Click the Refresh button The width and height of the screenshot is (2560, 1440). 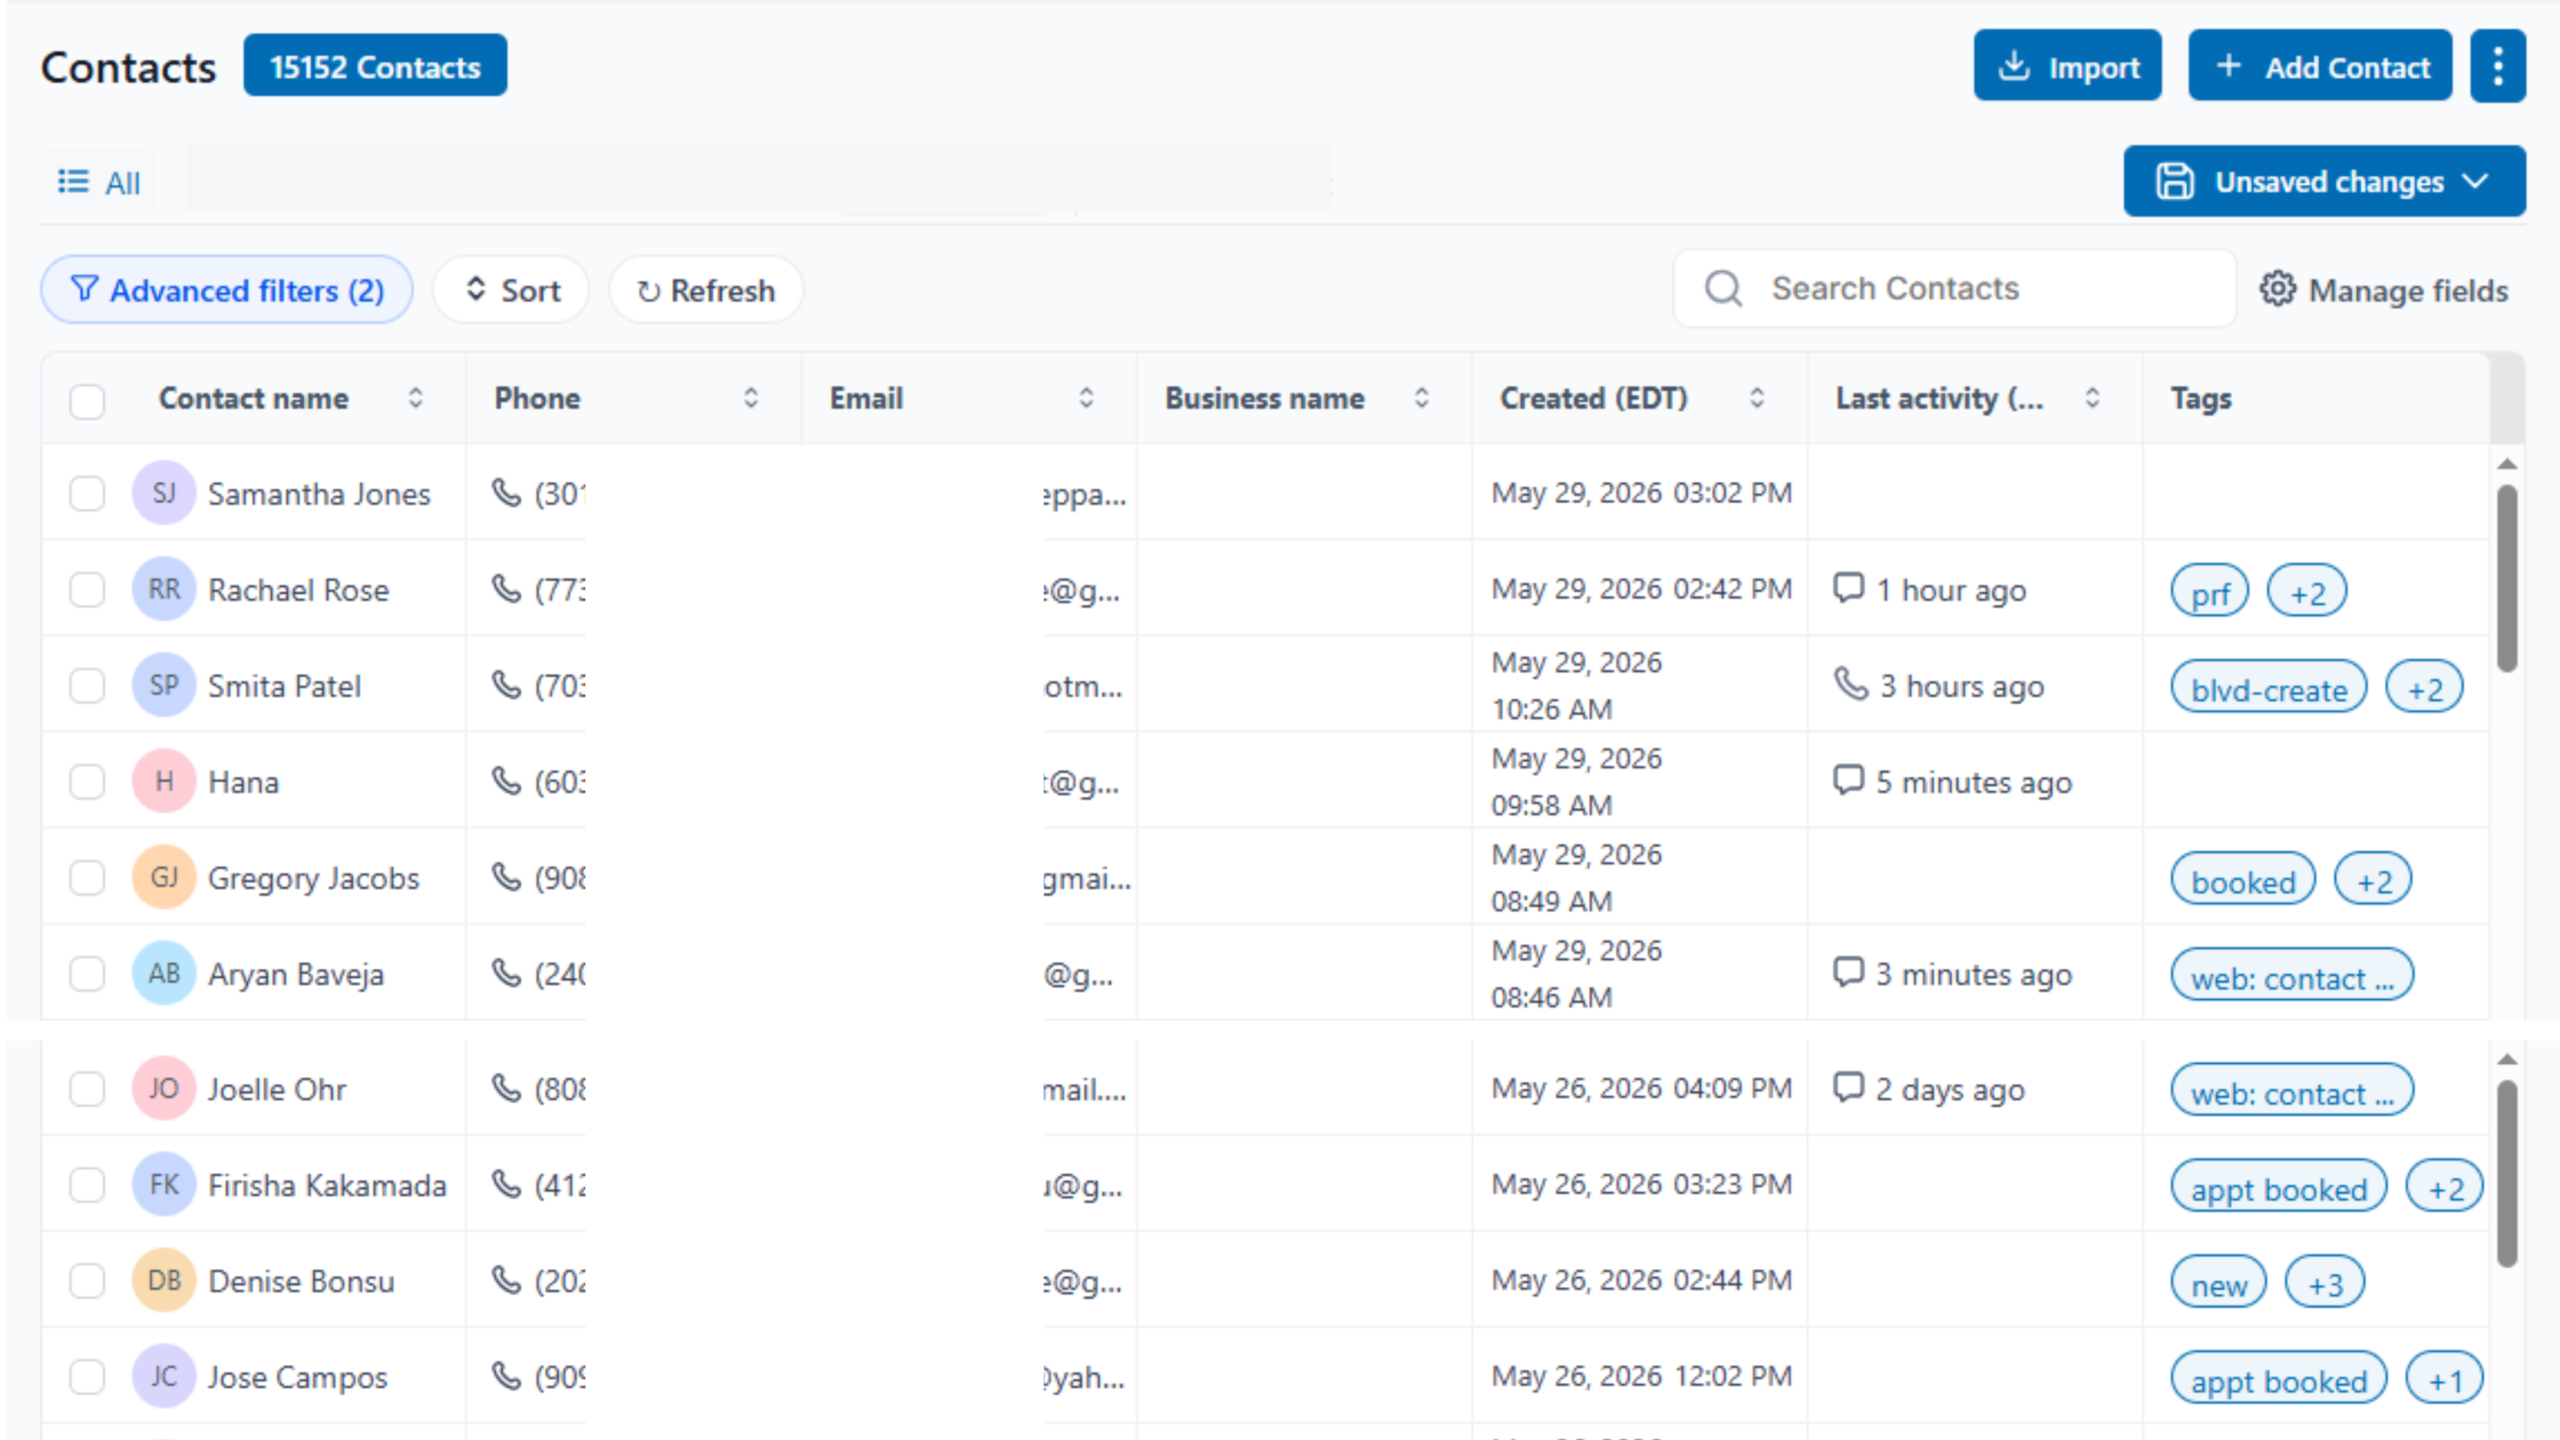point(706,290)
